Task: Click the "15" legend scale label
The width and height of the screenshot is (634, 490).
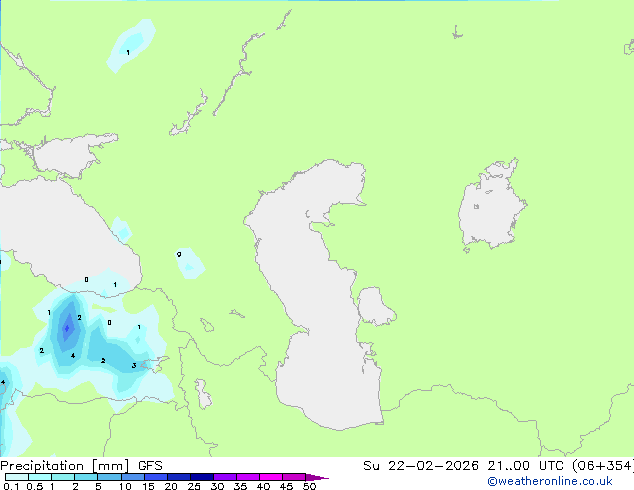Action: tap(148, 486)
